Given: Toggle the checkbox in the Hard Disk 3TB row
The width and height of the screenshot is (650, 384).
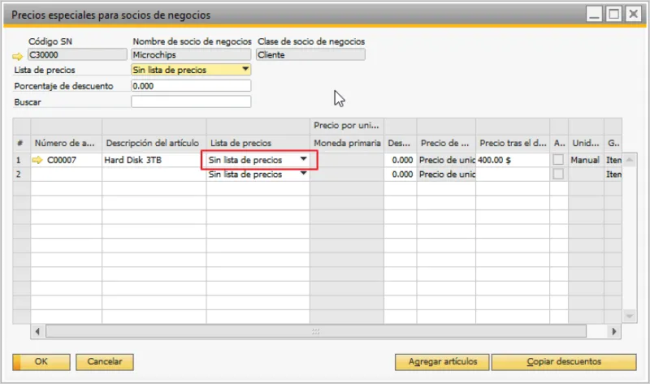Looking at the screenshot, I should click(558, 160).
